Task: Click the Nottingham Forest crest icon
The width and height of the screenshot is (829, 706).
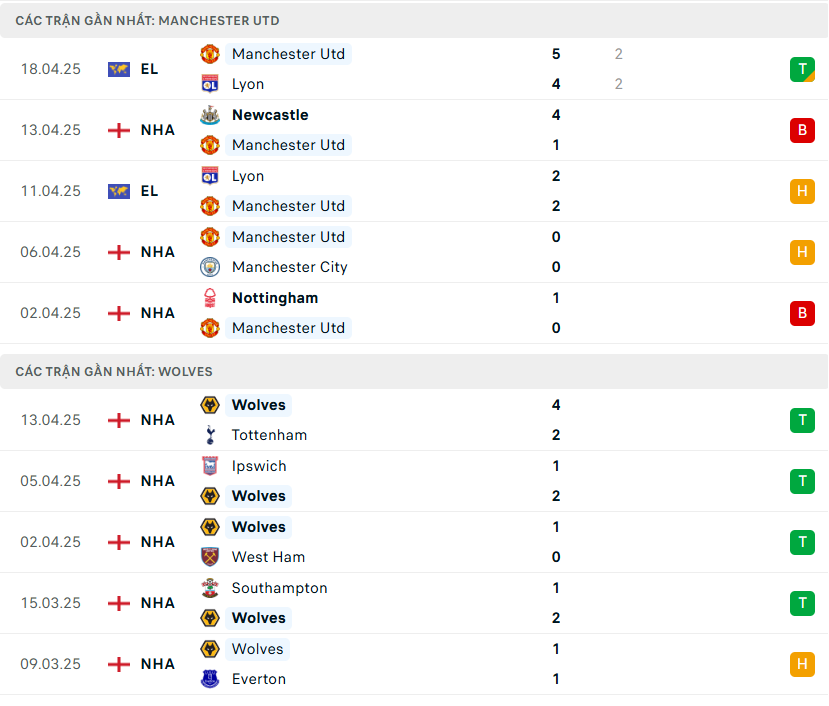Action: 210,298
